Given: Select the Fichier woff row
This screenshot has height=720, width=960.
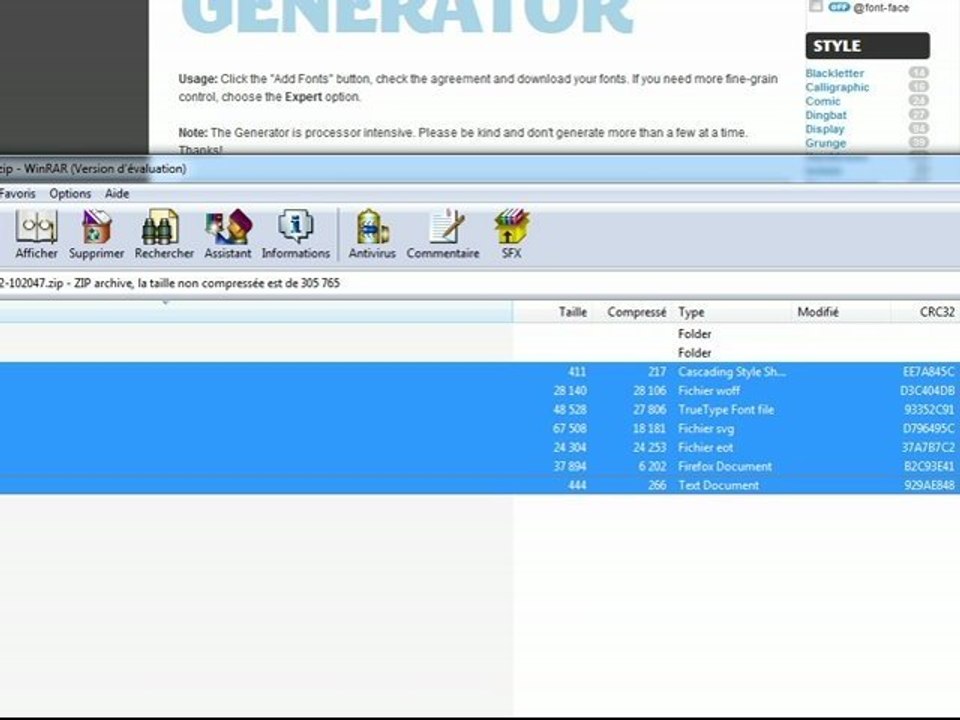Looking at the screenshot, I should point(480,391).
